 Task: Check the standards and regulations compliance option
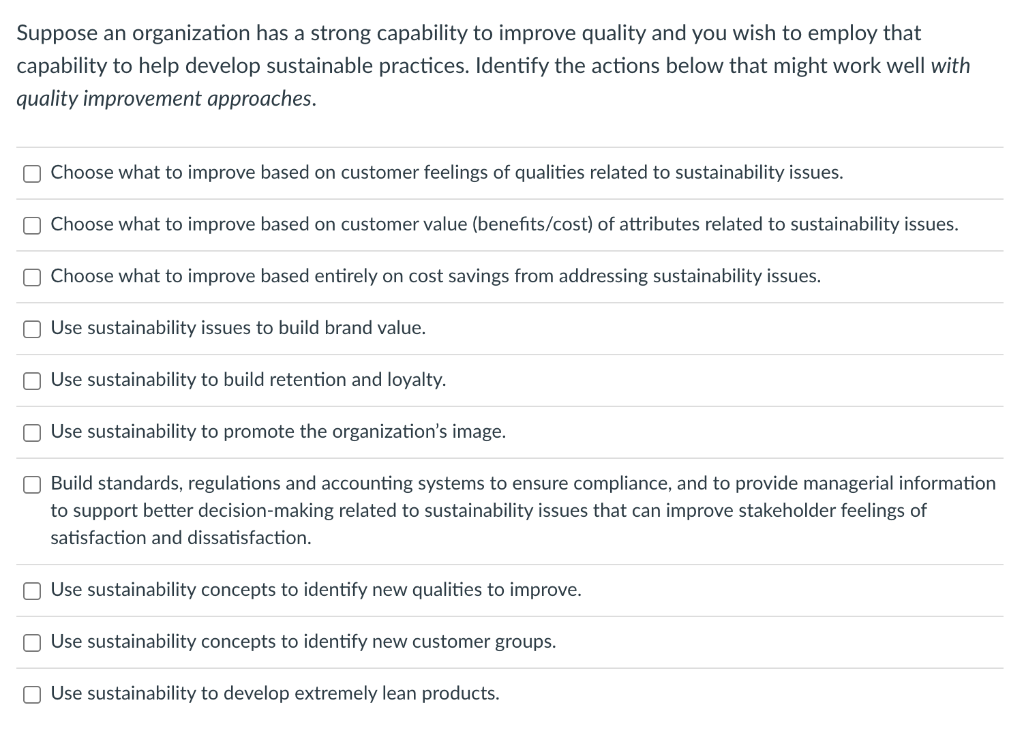tap(31, 484)
